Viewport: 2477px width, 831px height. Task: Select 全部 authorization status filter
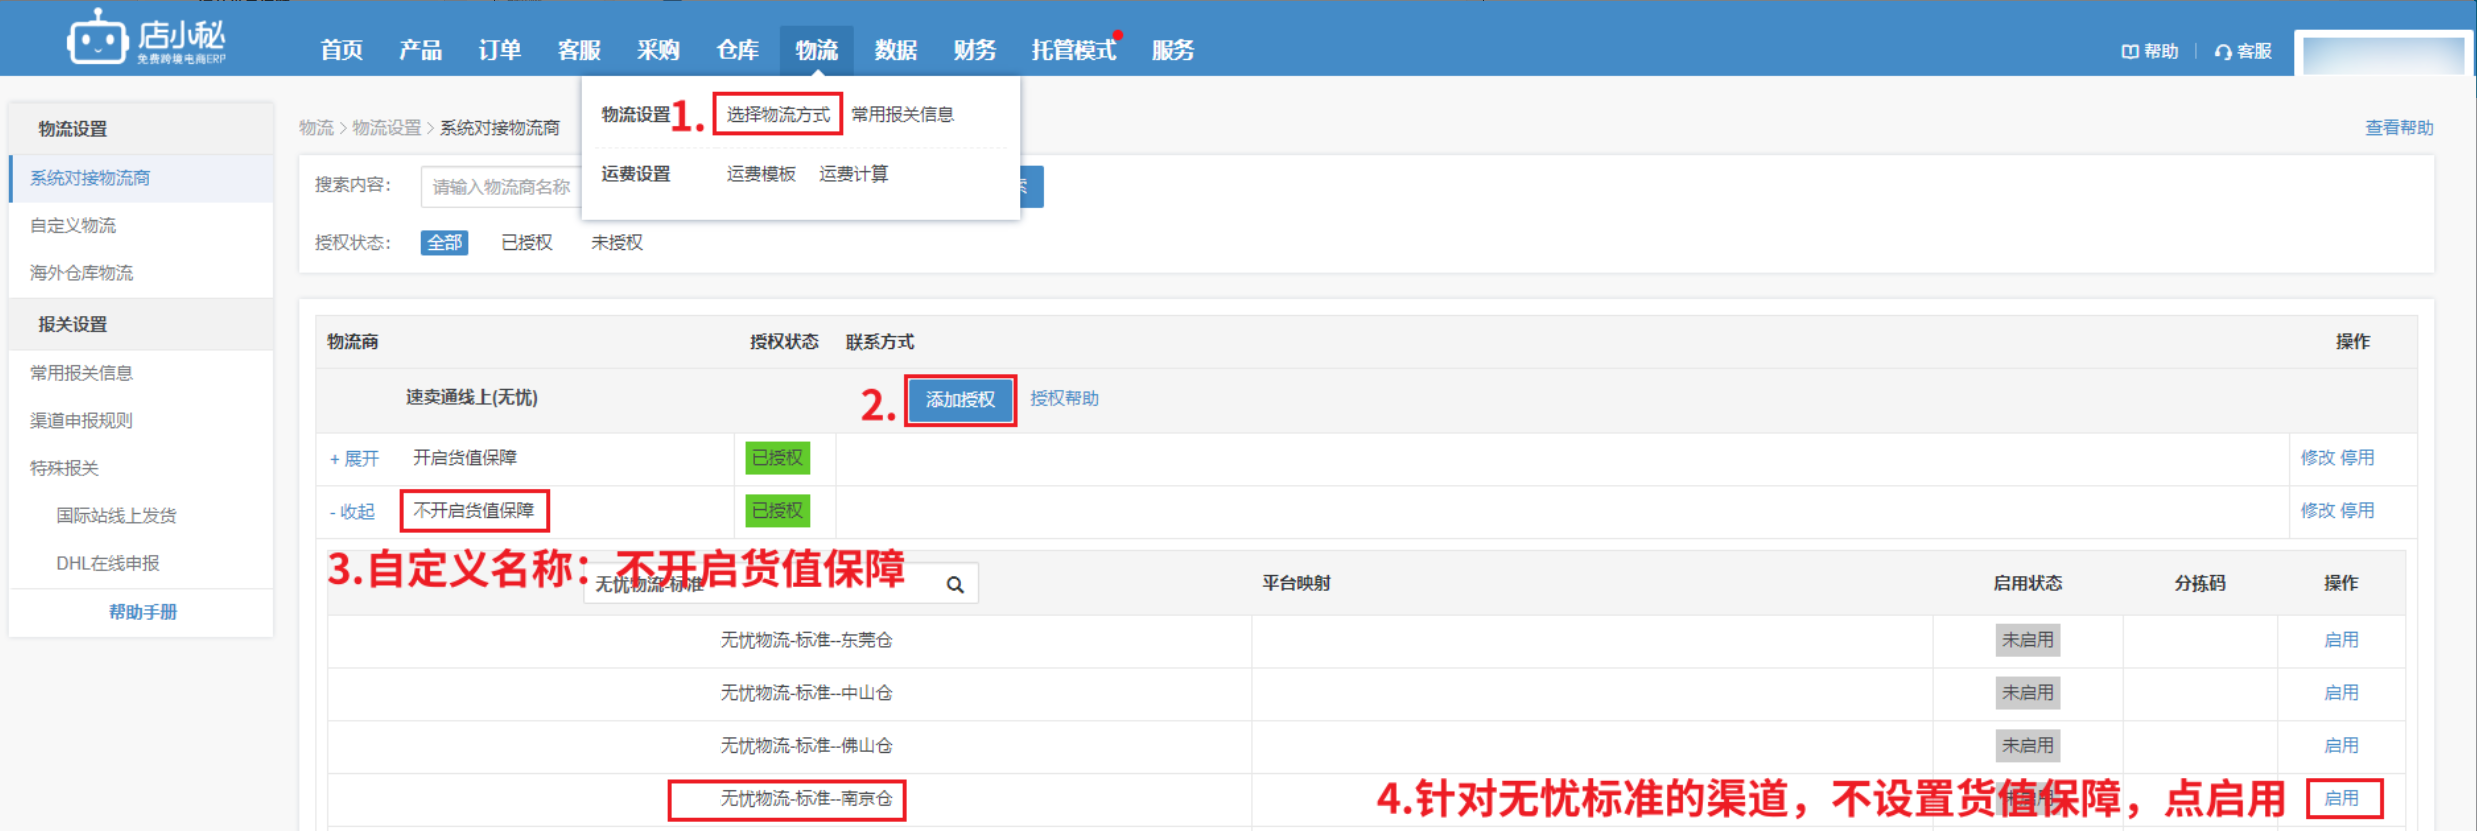[x=444, y=243]
